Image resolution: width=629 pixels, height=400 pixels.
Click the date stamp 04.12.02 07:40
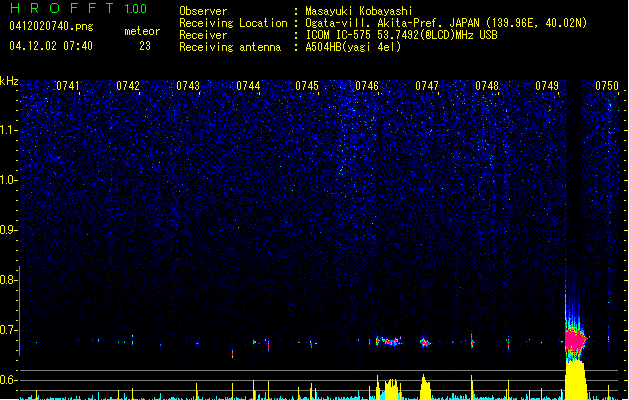51,46
